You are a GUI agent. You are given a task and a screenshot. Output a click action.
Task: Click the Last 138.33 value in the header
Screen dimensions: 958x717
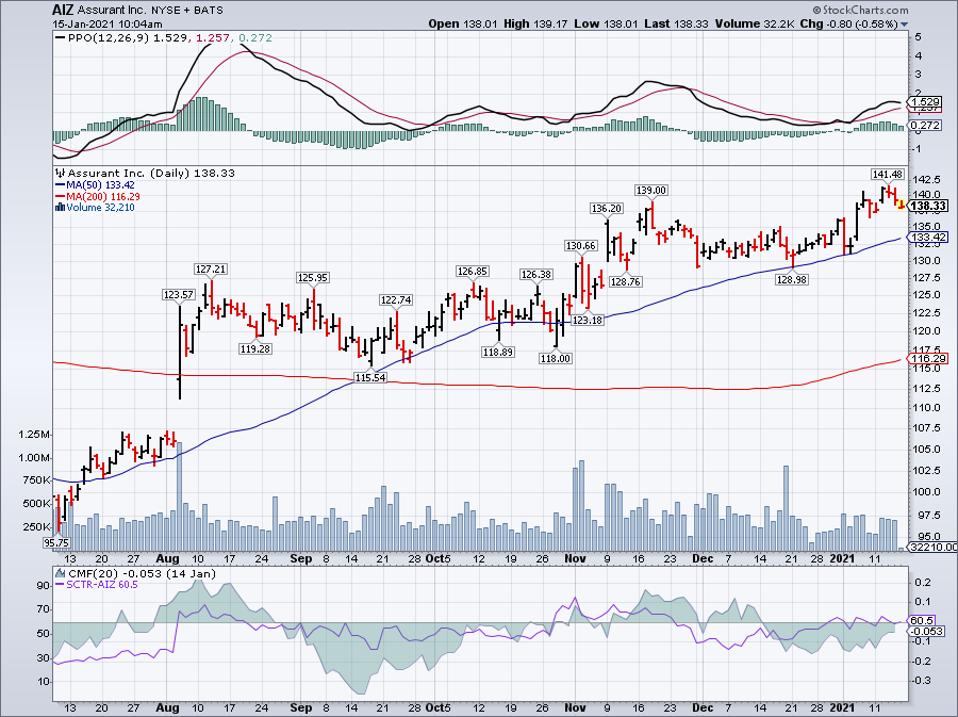tap(676, 24)
